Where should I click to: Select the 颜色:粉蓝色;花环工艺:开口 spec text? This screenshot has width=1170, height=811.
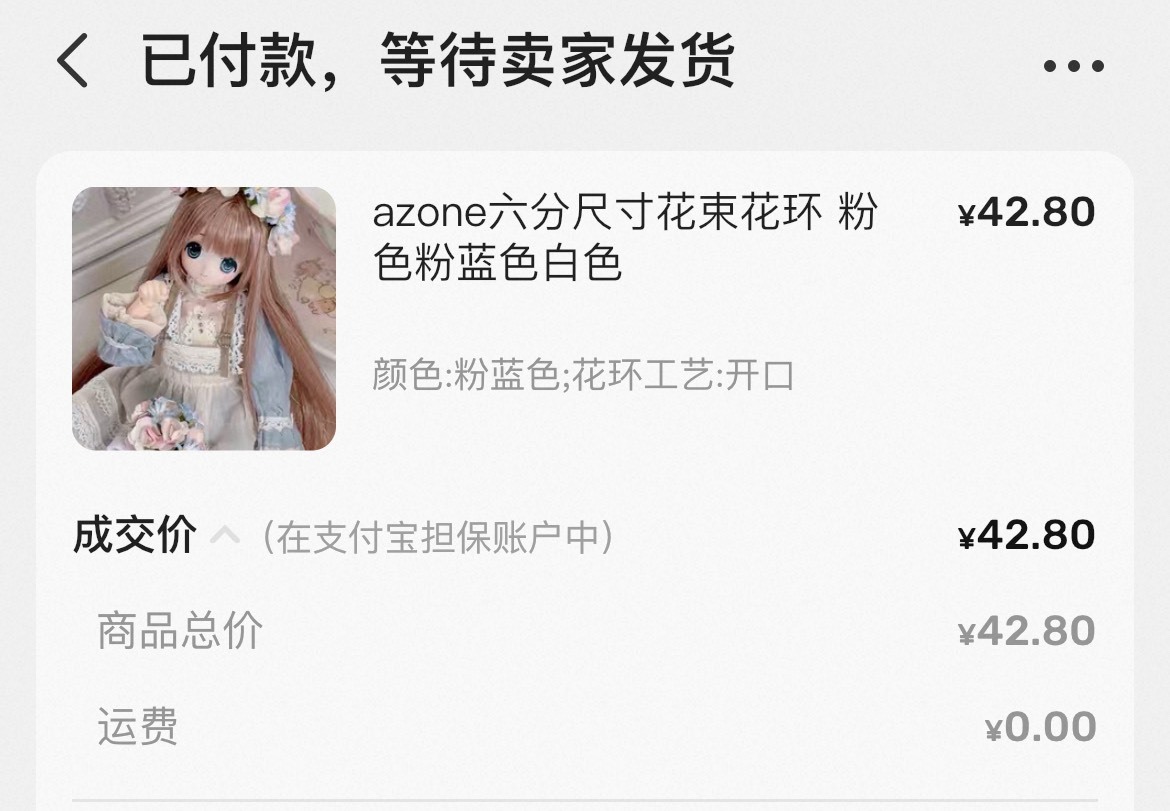coord(583,375)
